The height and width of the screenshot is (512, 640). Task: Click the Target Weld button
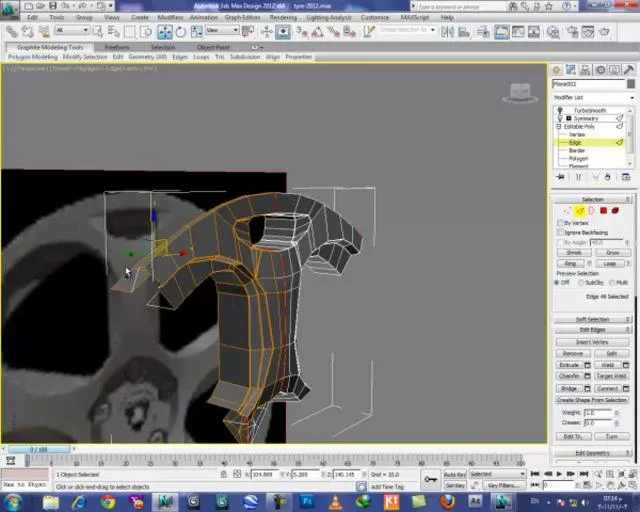click(611, 376)
